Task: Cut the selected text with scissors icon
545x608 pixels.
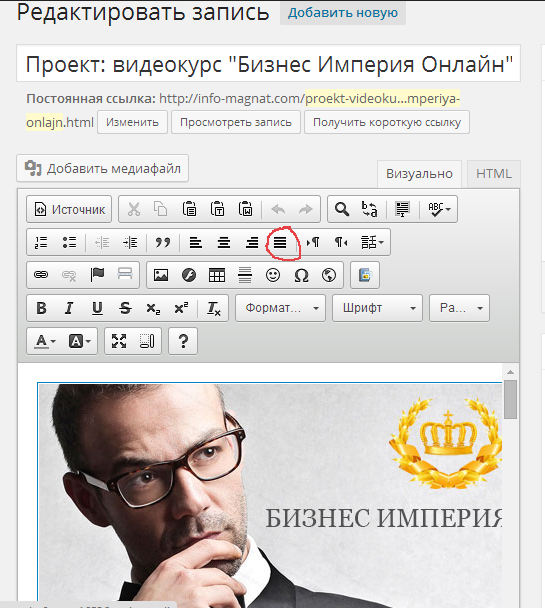Action: click(x=134, y=209)
